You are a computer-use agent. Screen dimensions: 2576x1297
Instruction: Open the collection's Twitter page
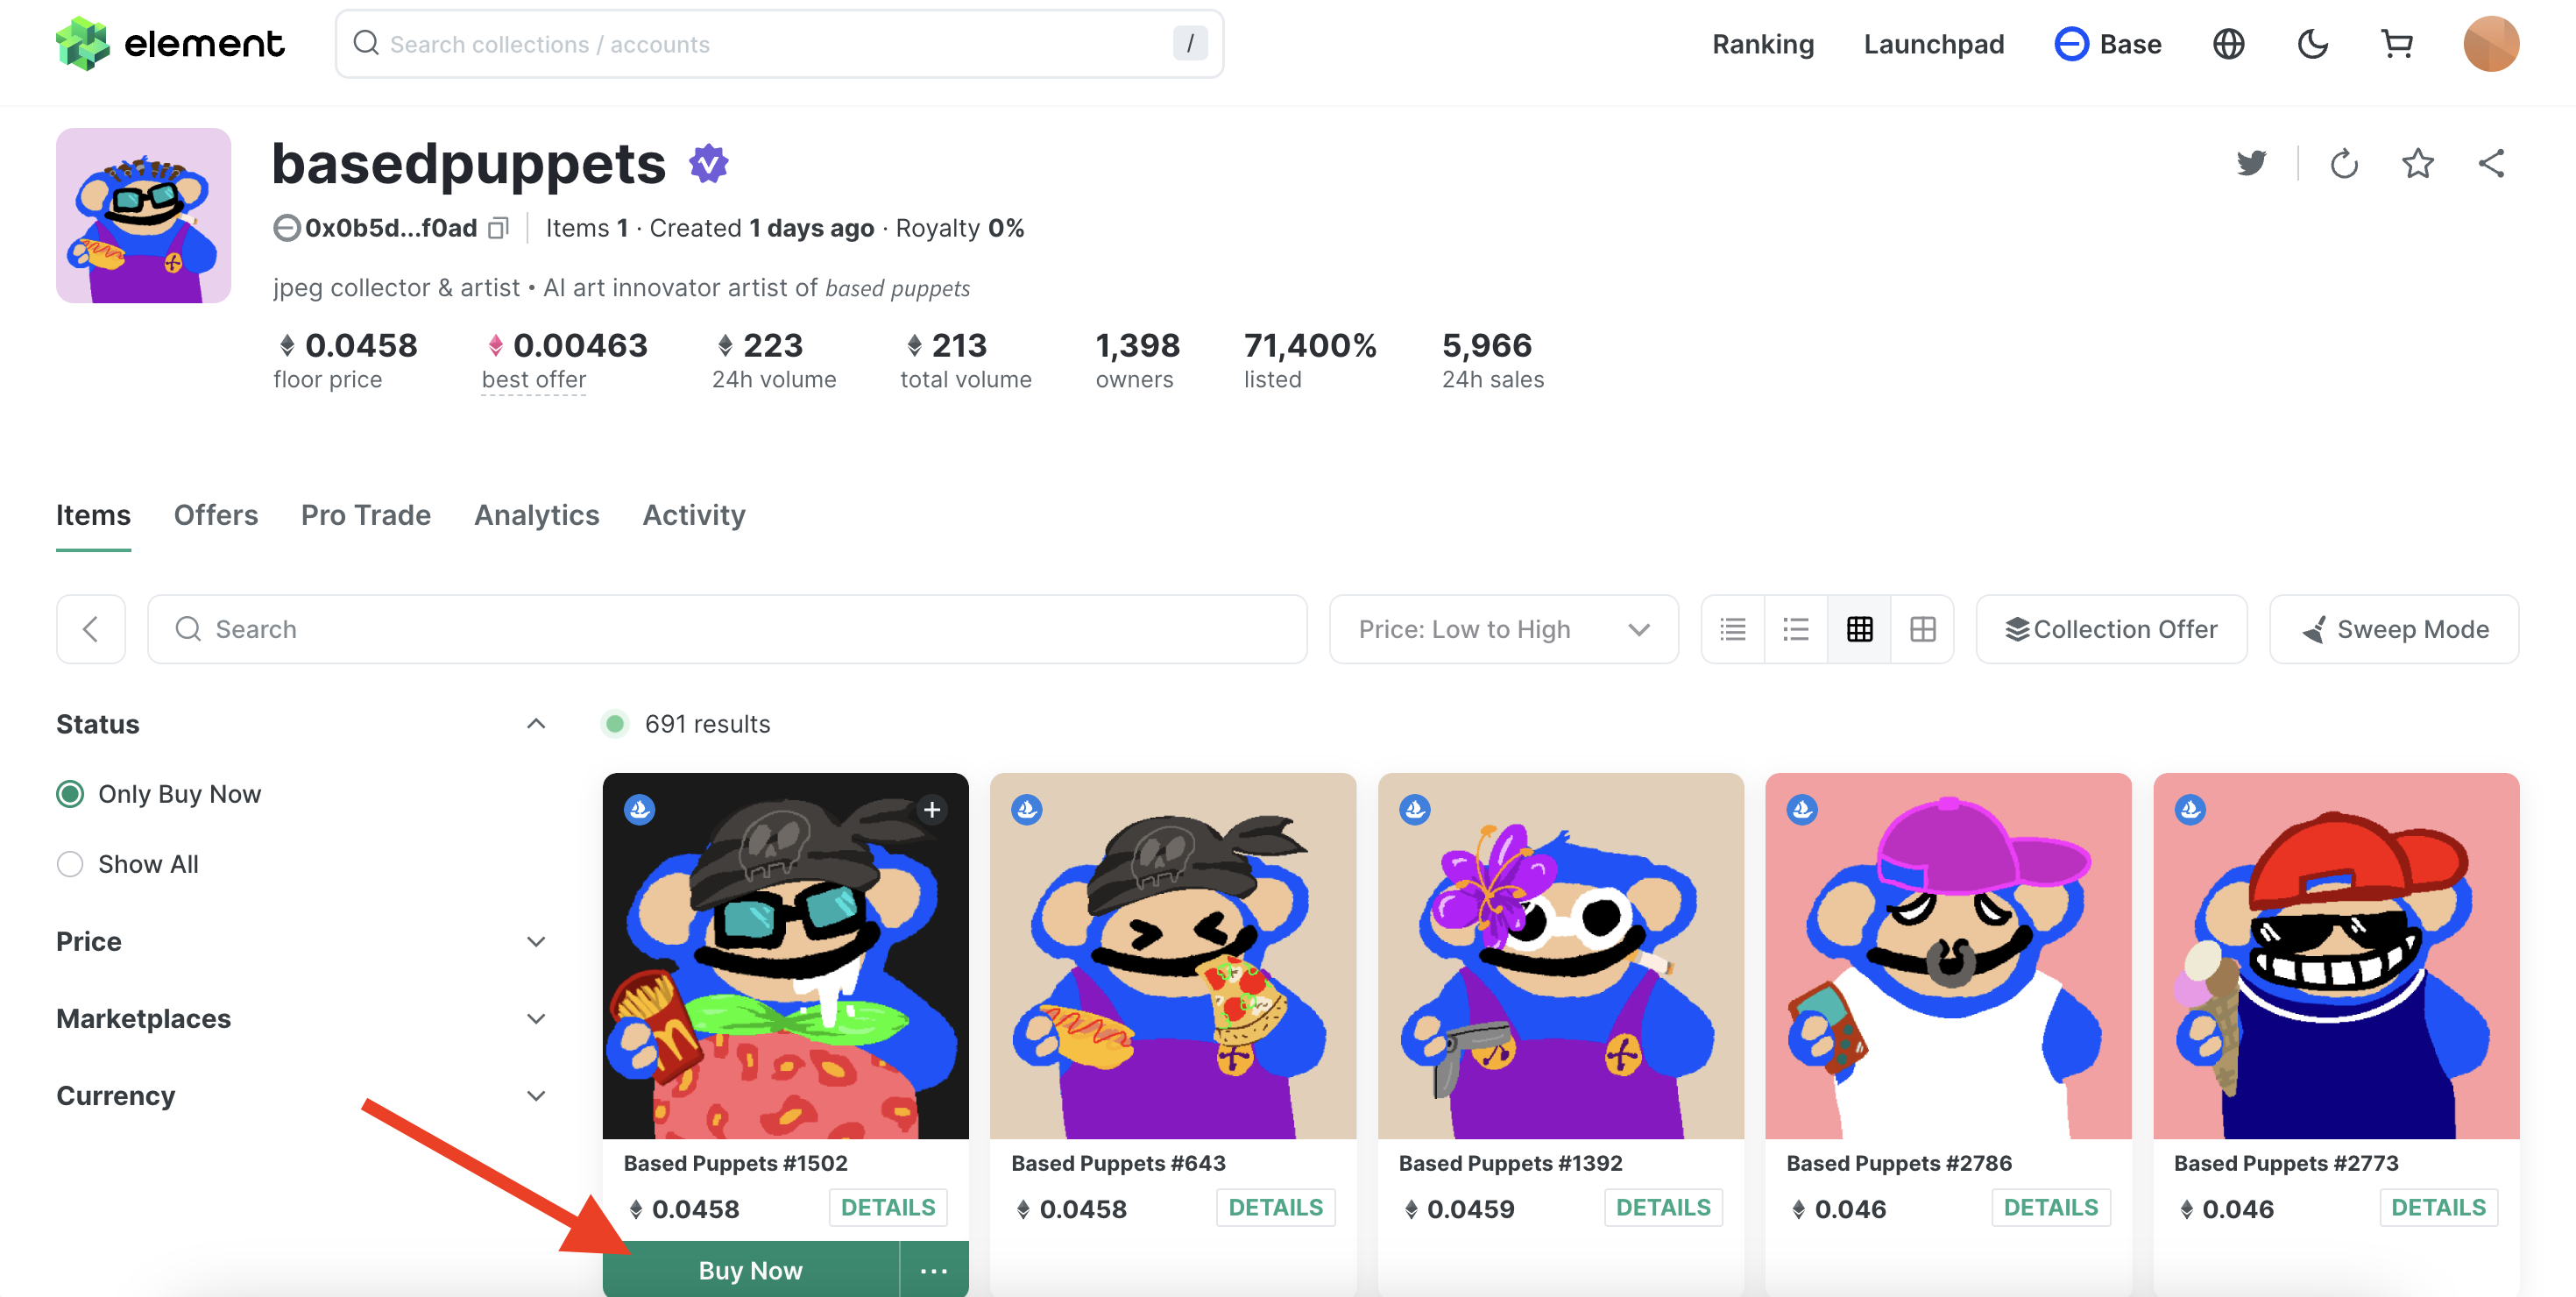(2251, 163)
